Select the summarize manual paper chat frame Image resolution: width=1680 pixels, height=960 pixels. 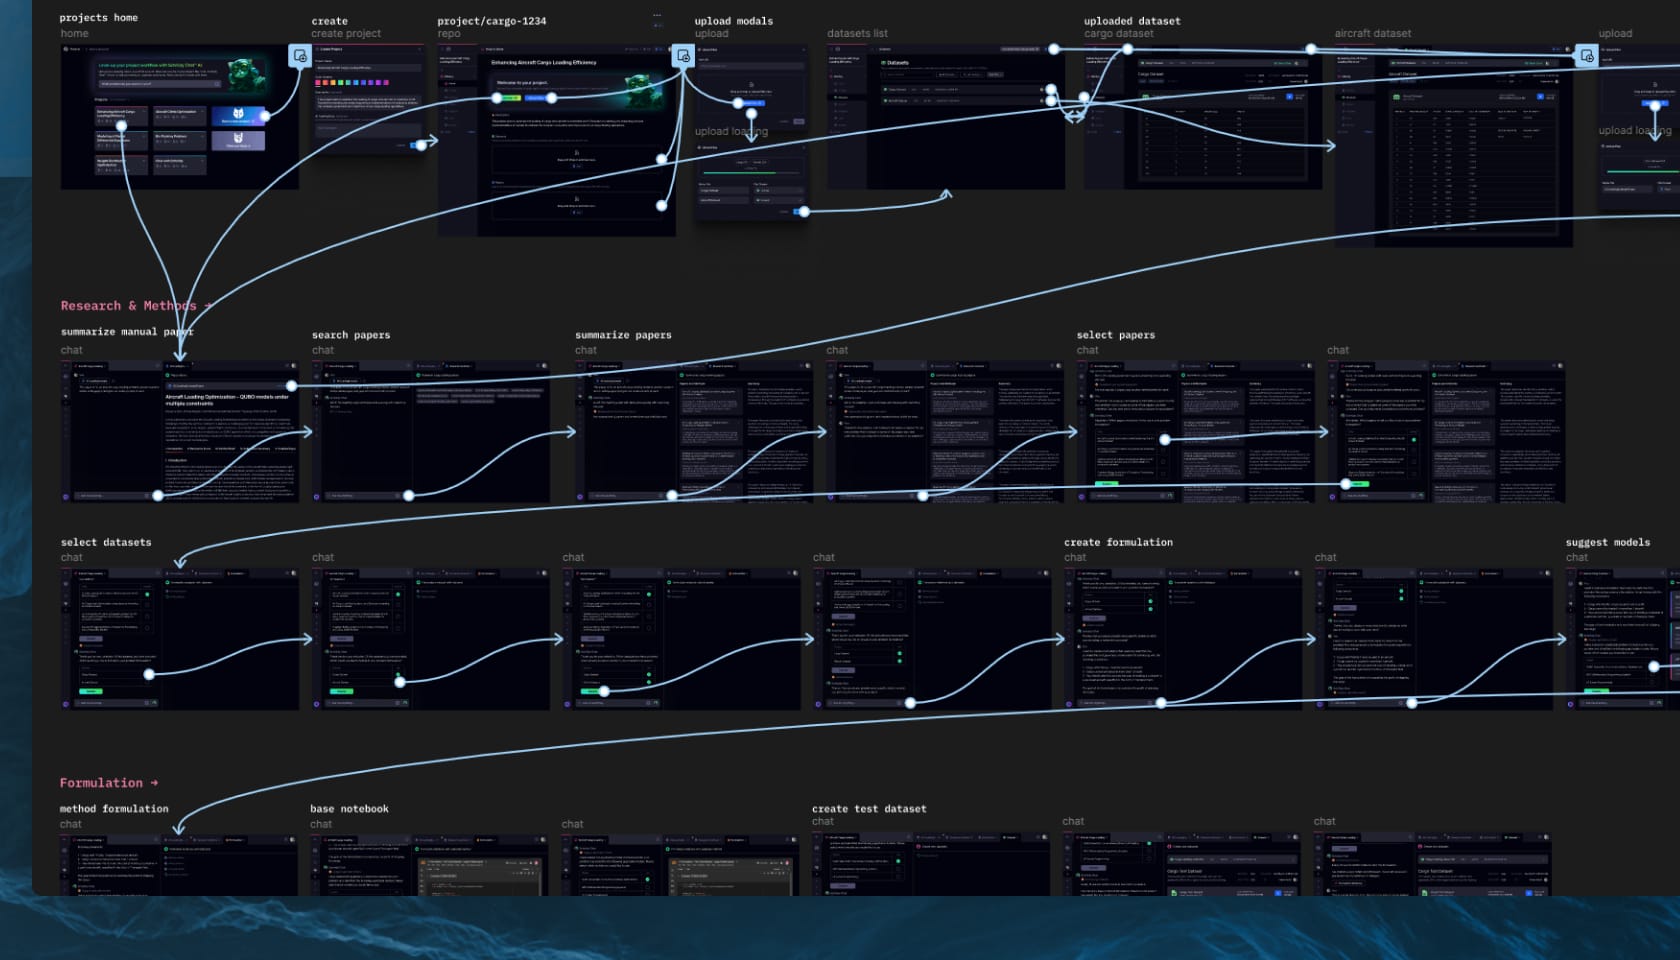[x=180, y=432]
